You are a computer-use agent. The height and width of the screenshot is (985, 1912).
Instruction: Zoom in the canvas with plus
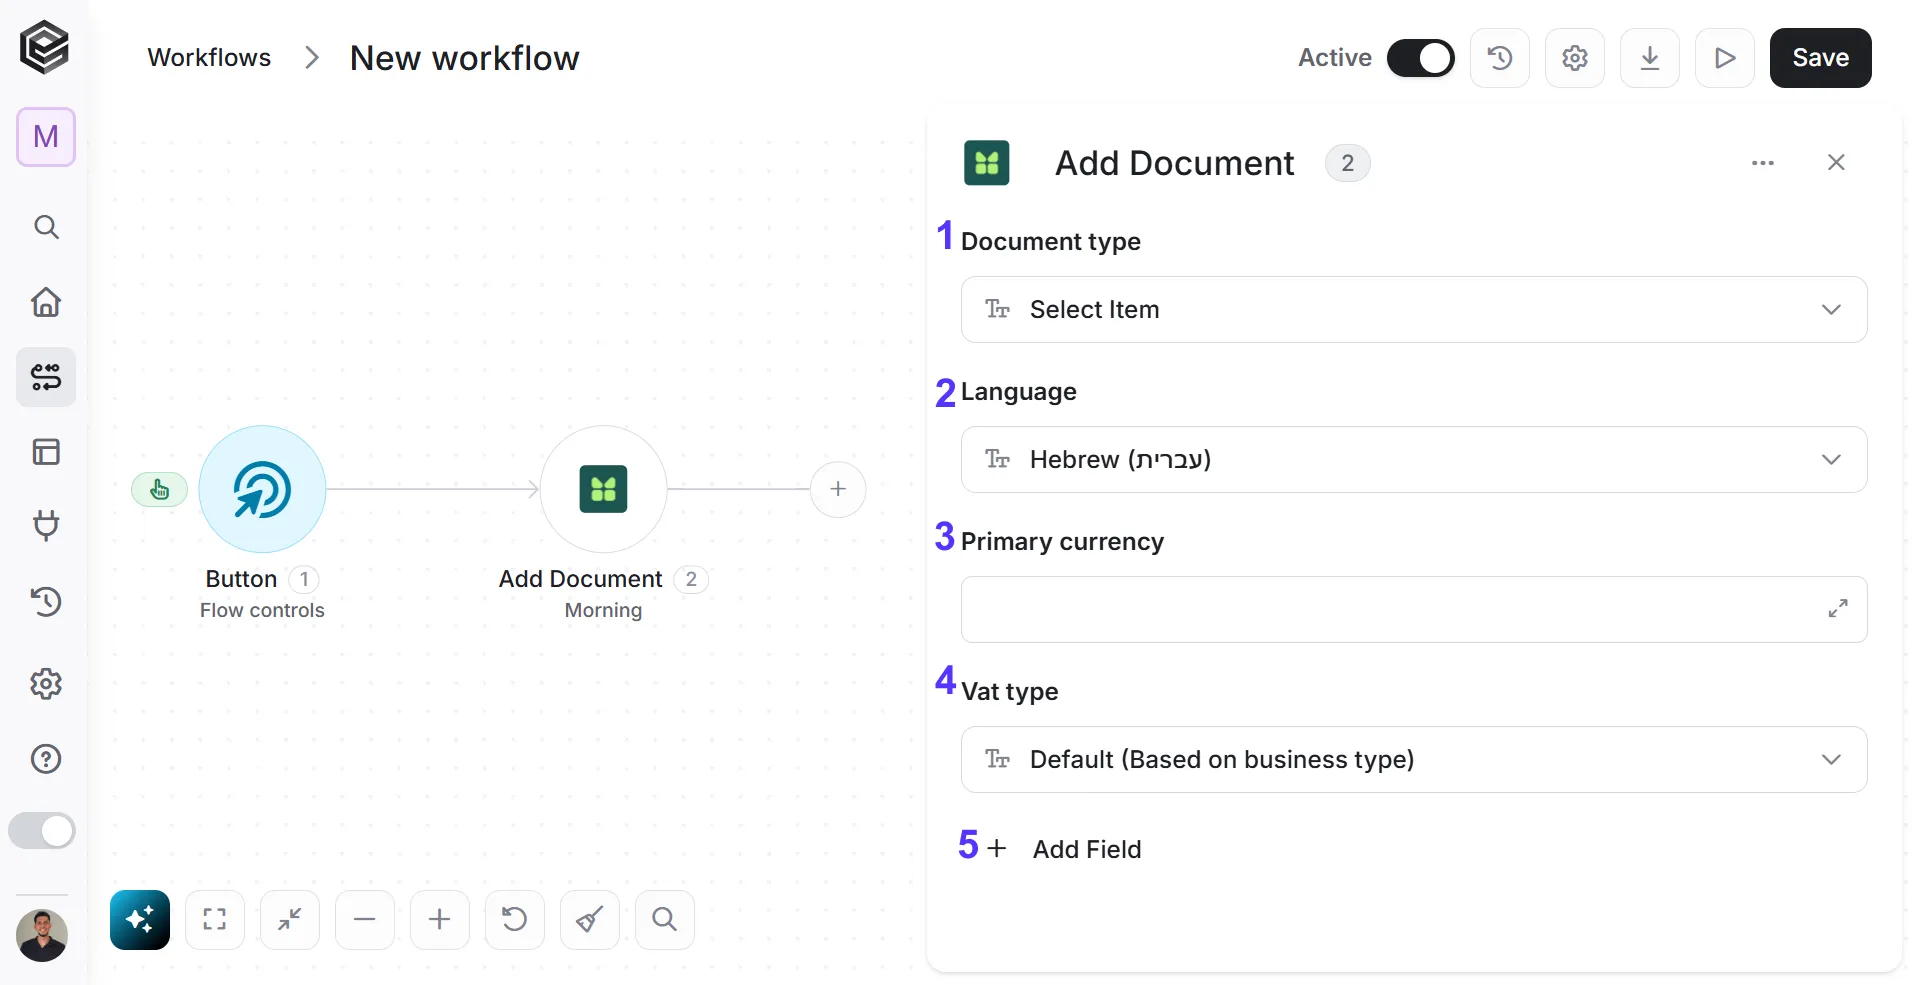point(440,920)
